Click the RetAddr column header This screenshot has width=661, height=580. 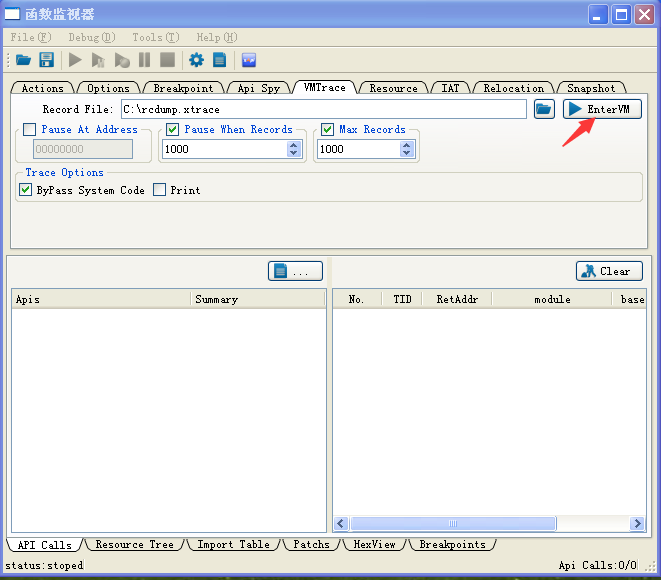pyautogui.click(x=457, y=299)
